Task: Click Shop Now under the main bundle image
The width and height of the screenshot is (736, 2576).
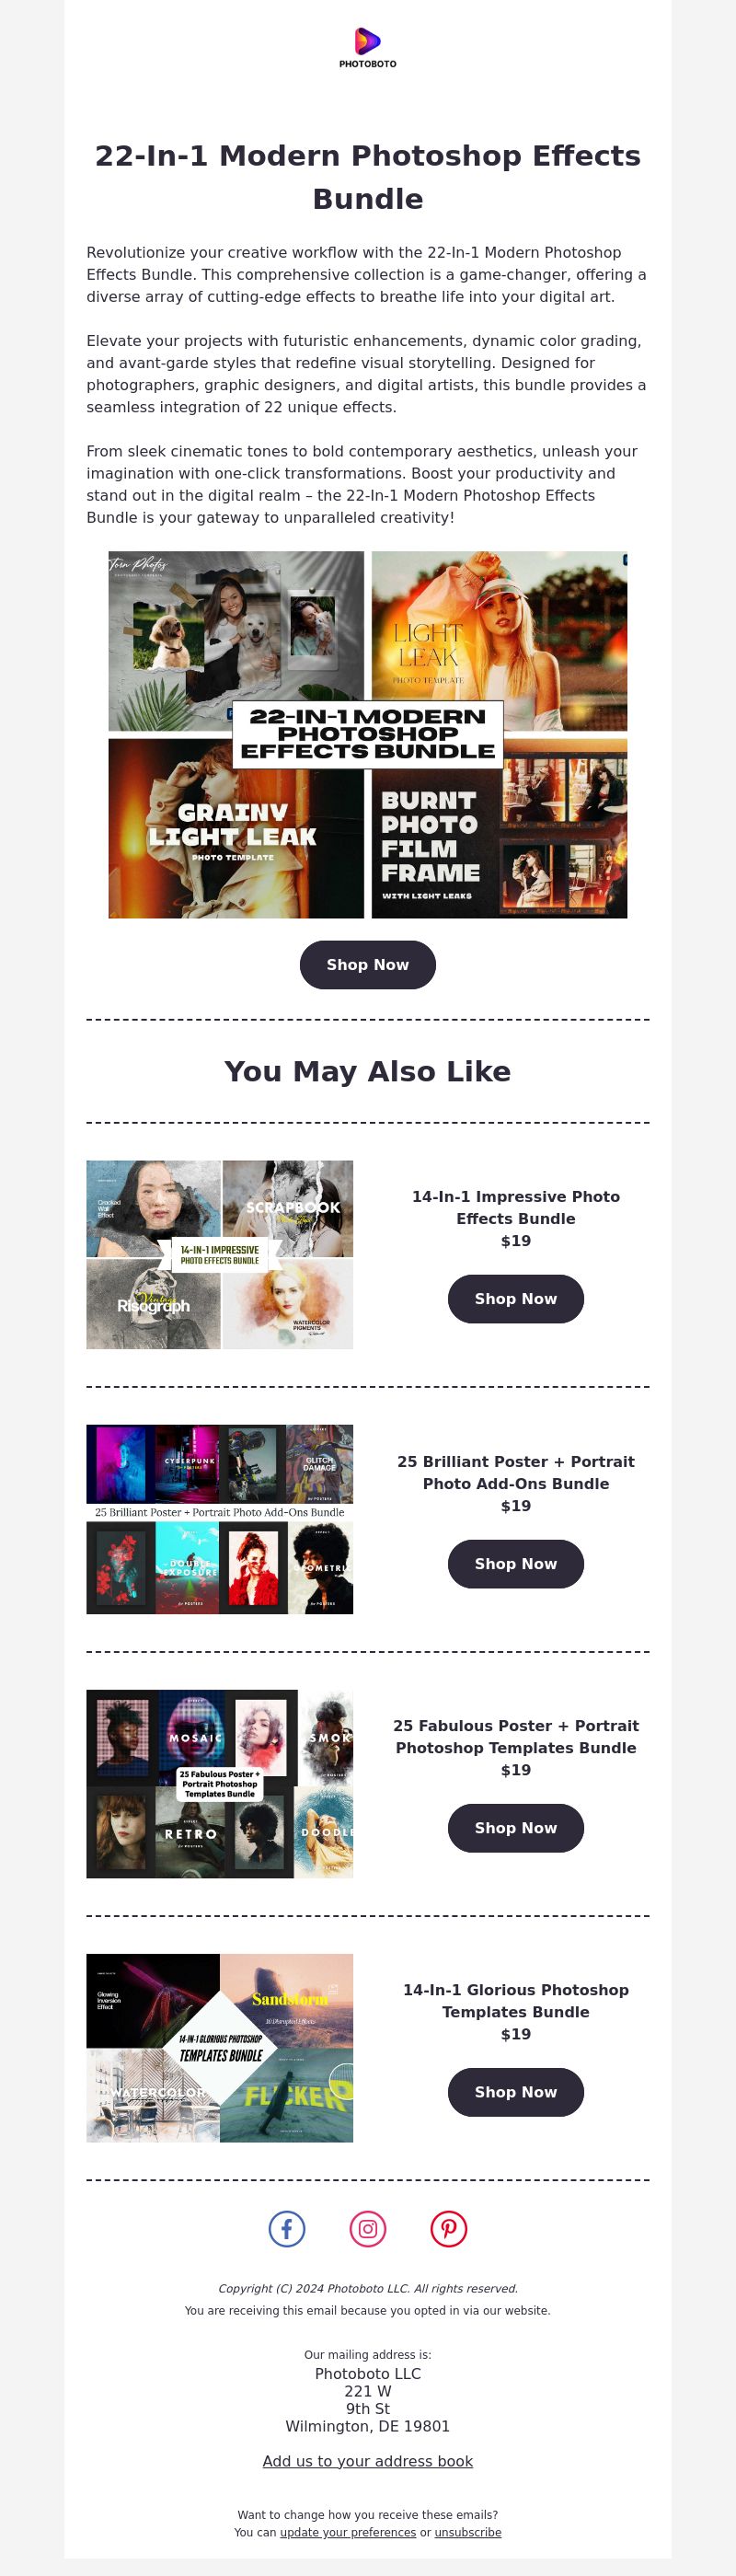Action: (368, 965)
